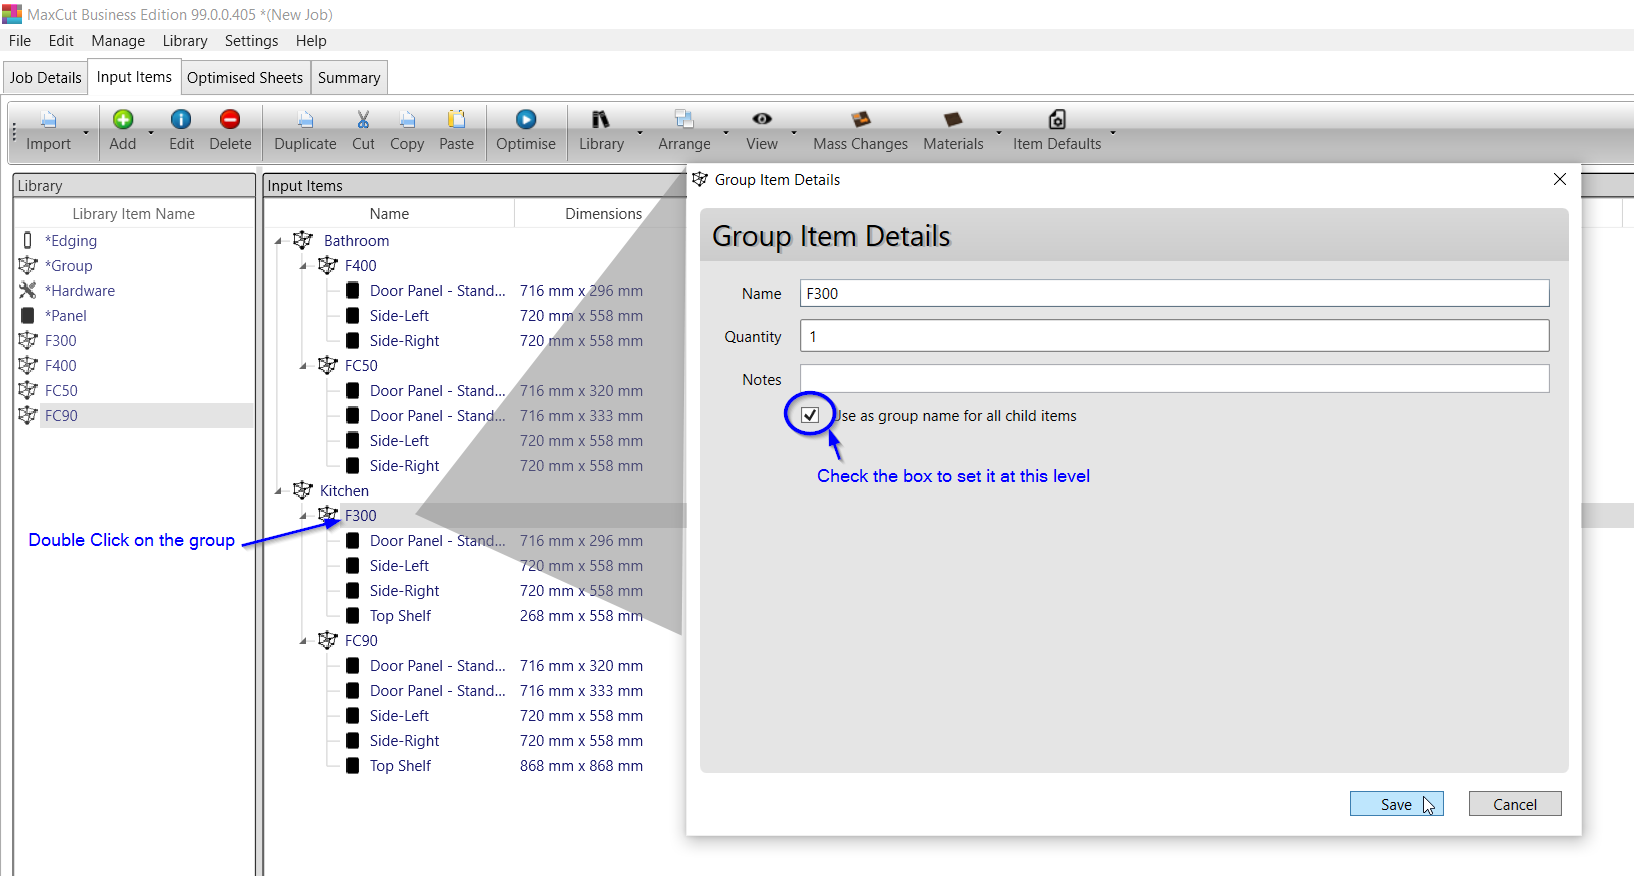Click the Name input field containing F300
Screen dimensions: 1634x876
[x=1175, y=293]
